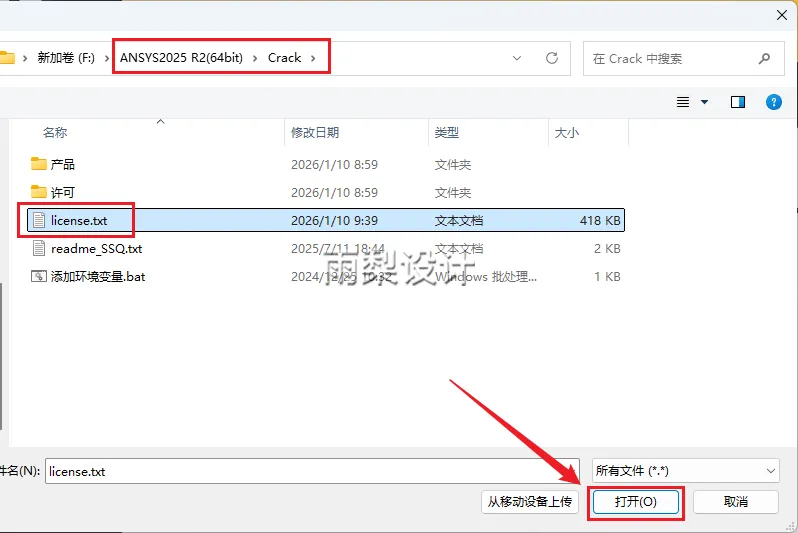This screenshot has height=533, width=798.
Task: Expand chevron after ANSYS2025 R2(64bit)
Action: 255,58
